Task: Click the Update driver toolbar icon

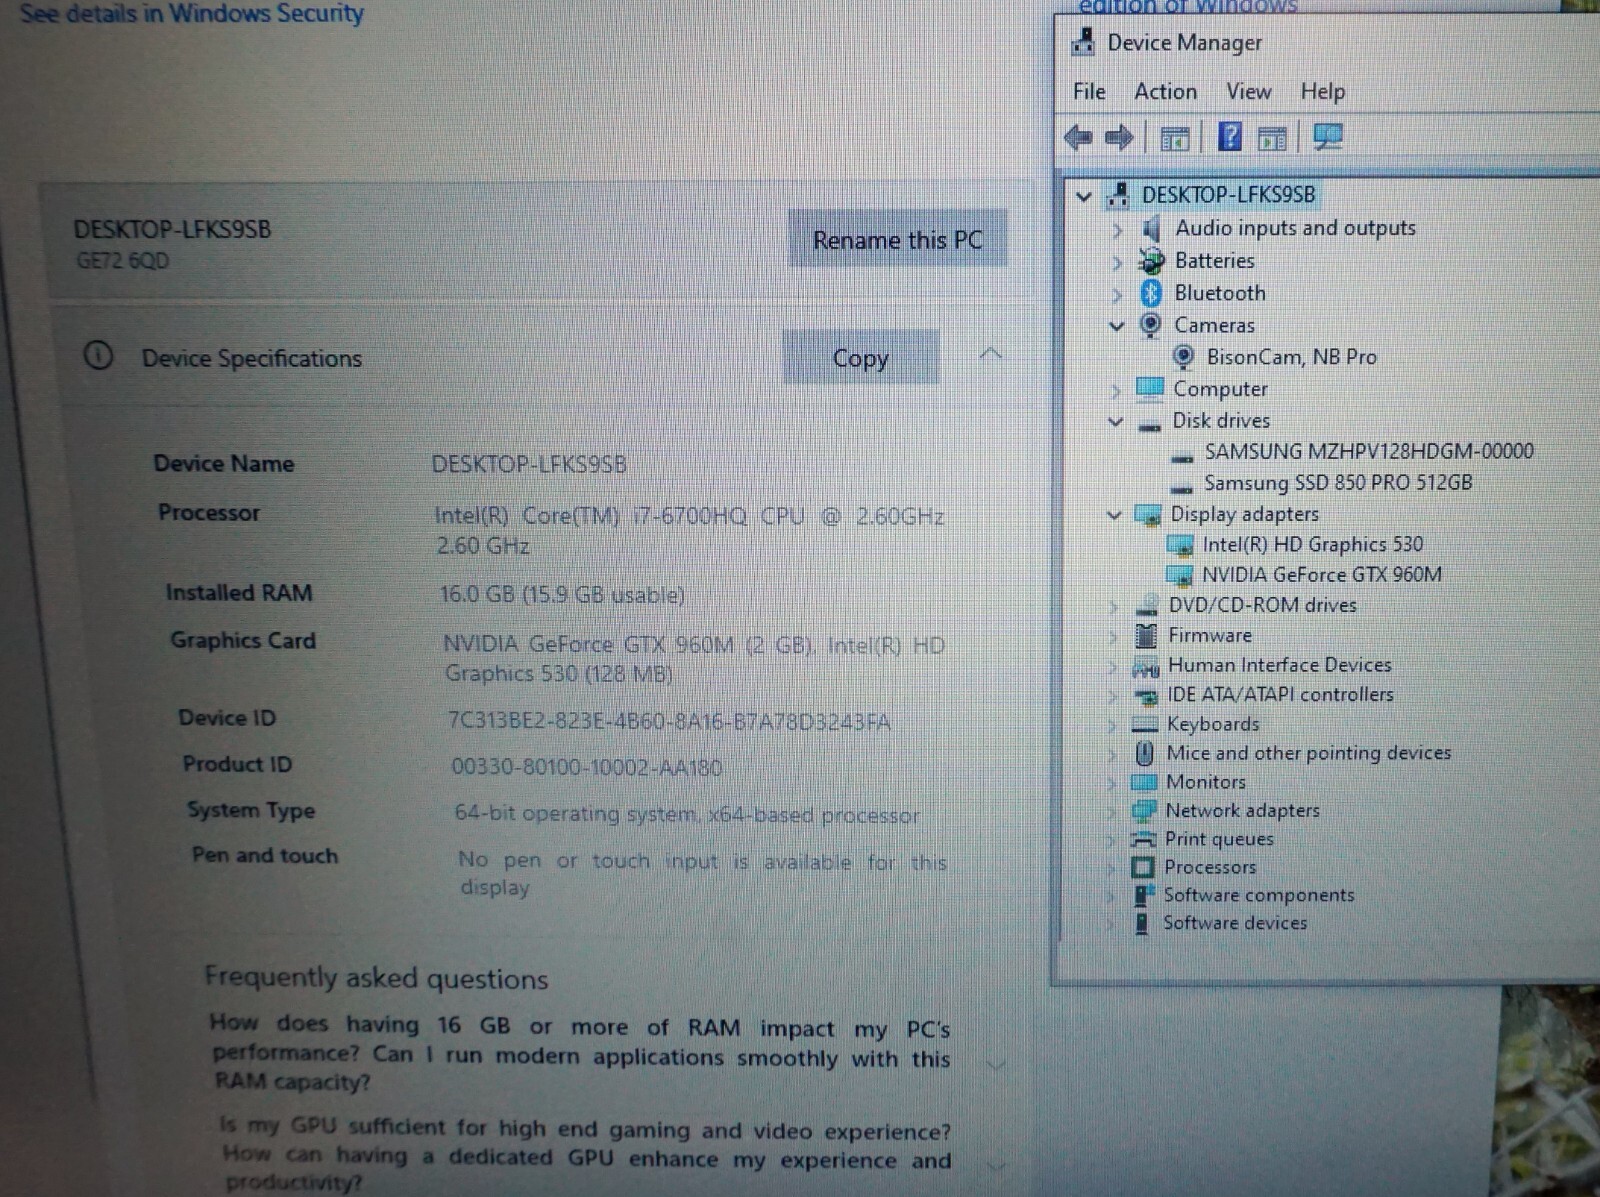Action: (x=1272, y=138)
